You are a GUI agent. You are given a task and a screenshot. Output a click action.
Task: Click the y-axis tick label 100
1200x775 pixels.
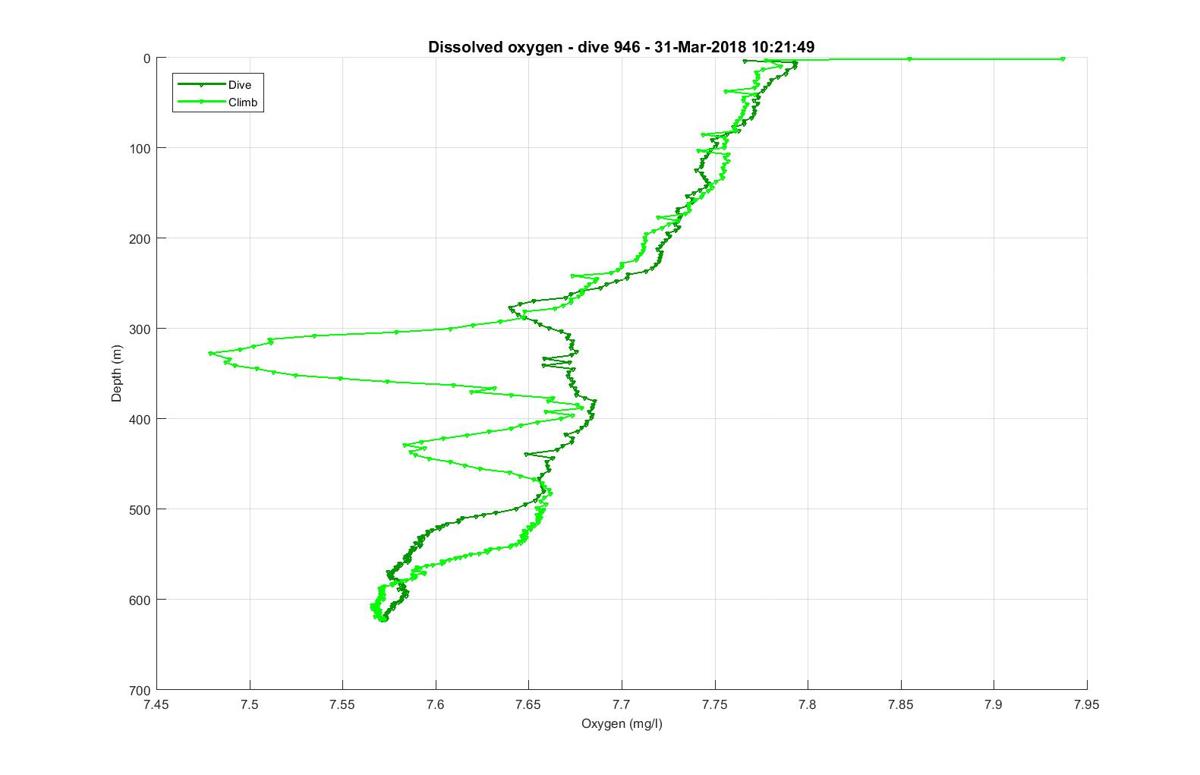[141, 149]
